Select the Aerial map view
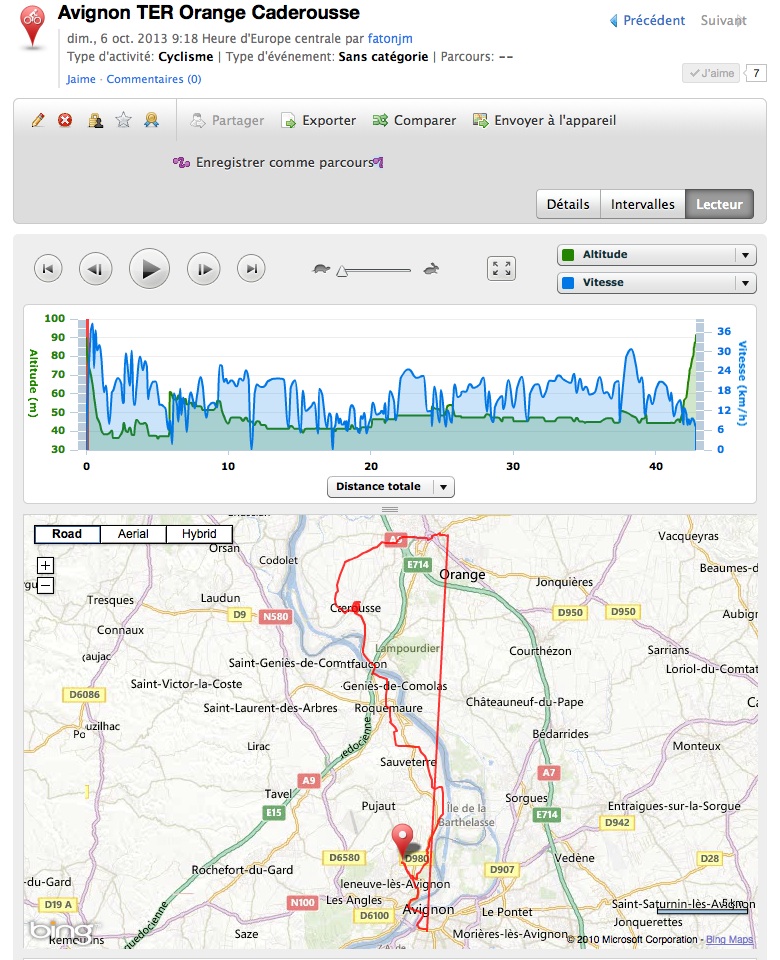The image size is (780, 960). tap(133, 534)
